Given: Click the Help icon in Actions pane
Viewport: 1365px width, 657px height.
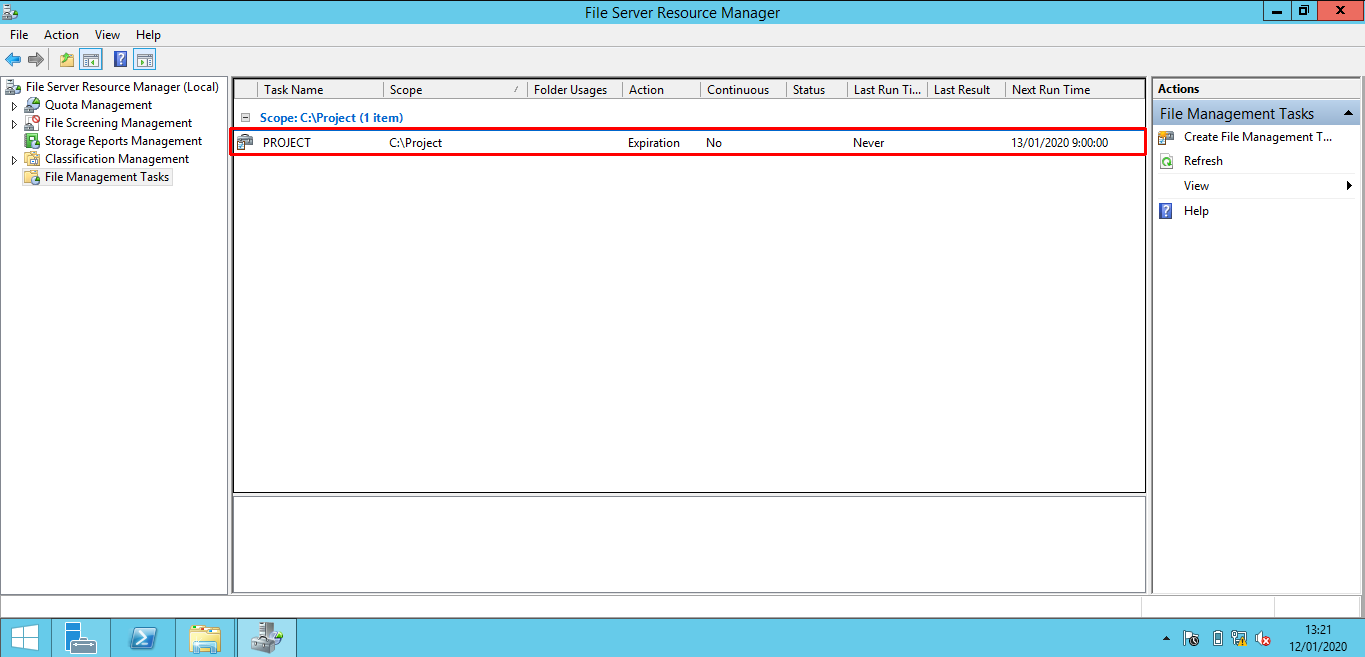Looking at the screenshot, I should (x=1166, y=211).
